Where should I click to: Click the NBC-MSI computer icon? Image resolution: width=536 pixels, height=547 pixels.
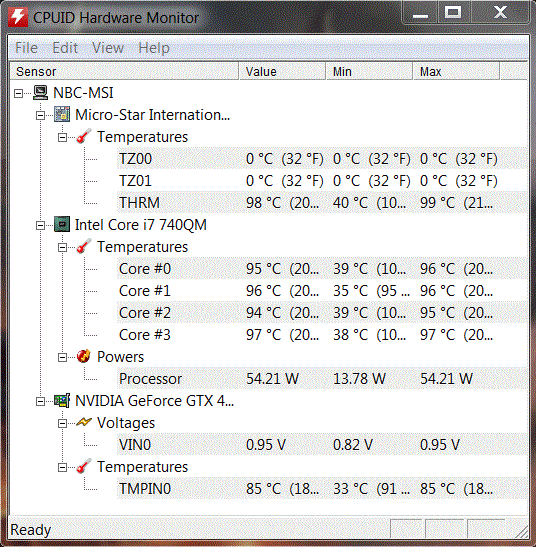tap(40, 93)
